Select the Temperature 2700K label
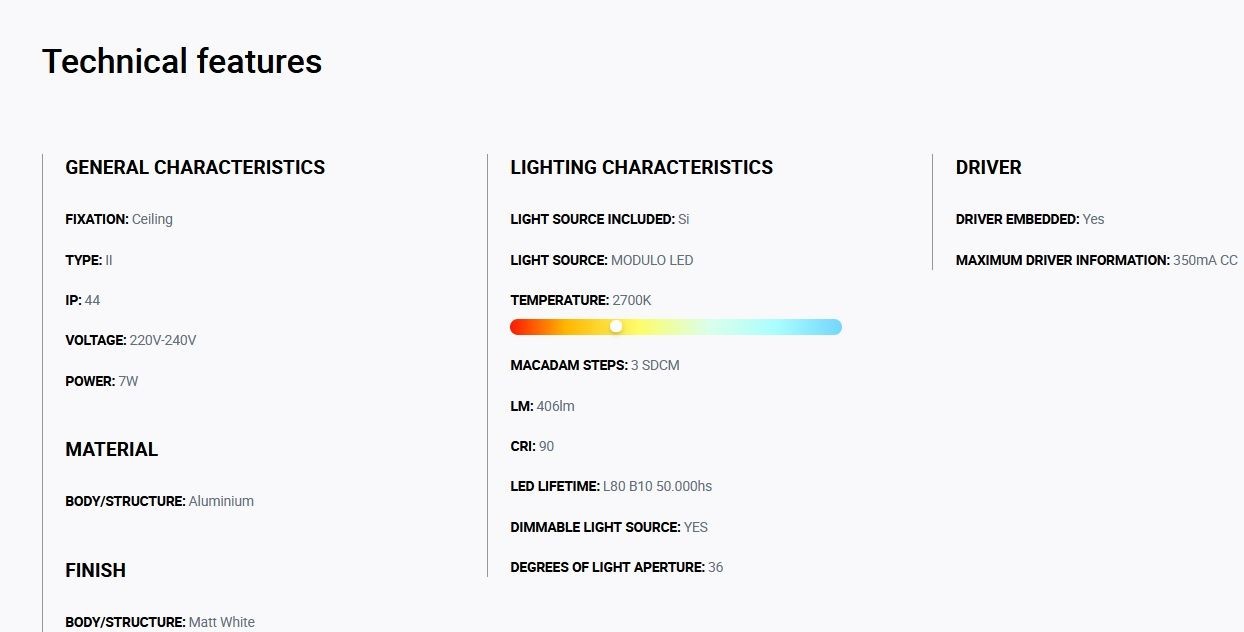This screenshot has width=1244, height=632. click(581, 300)
